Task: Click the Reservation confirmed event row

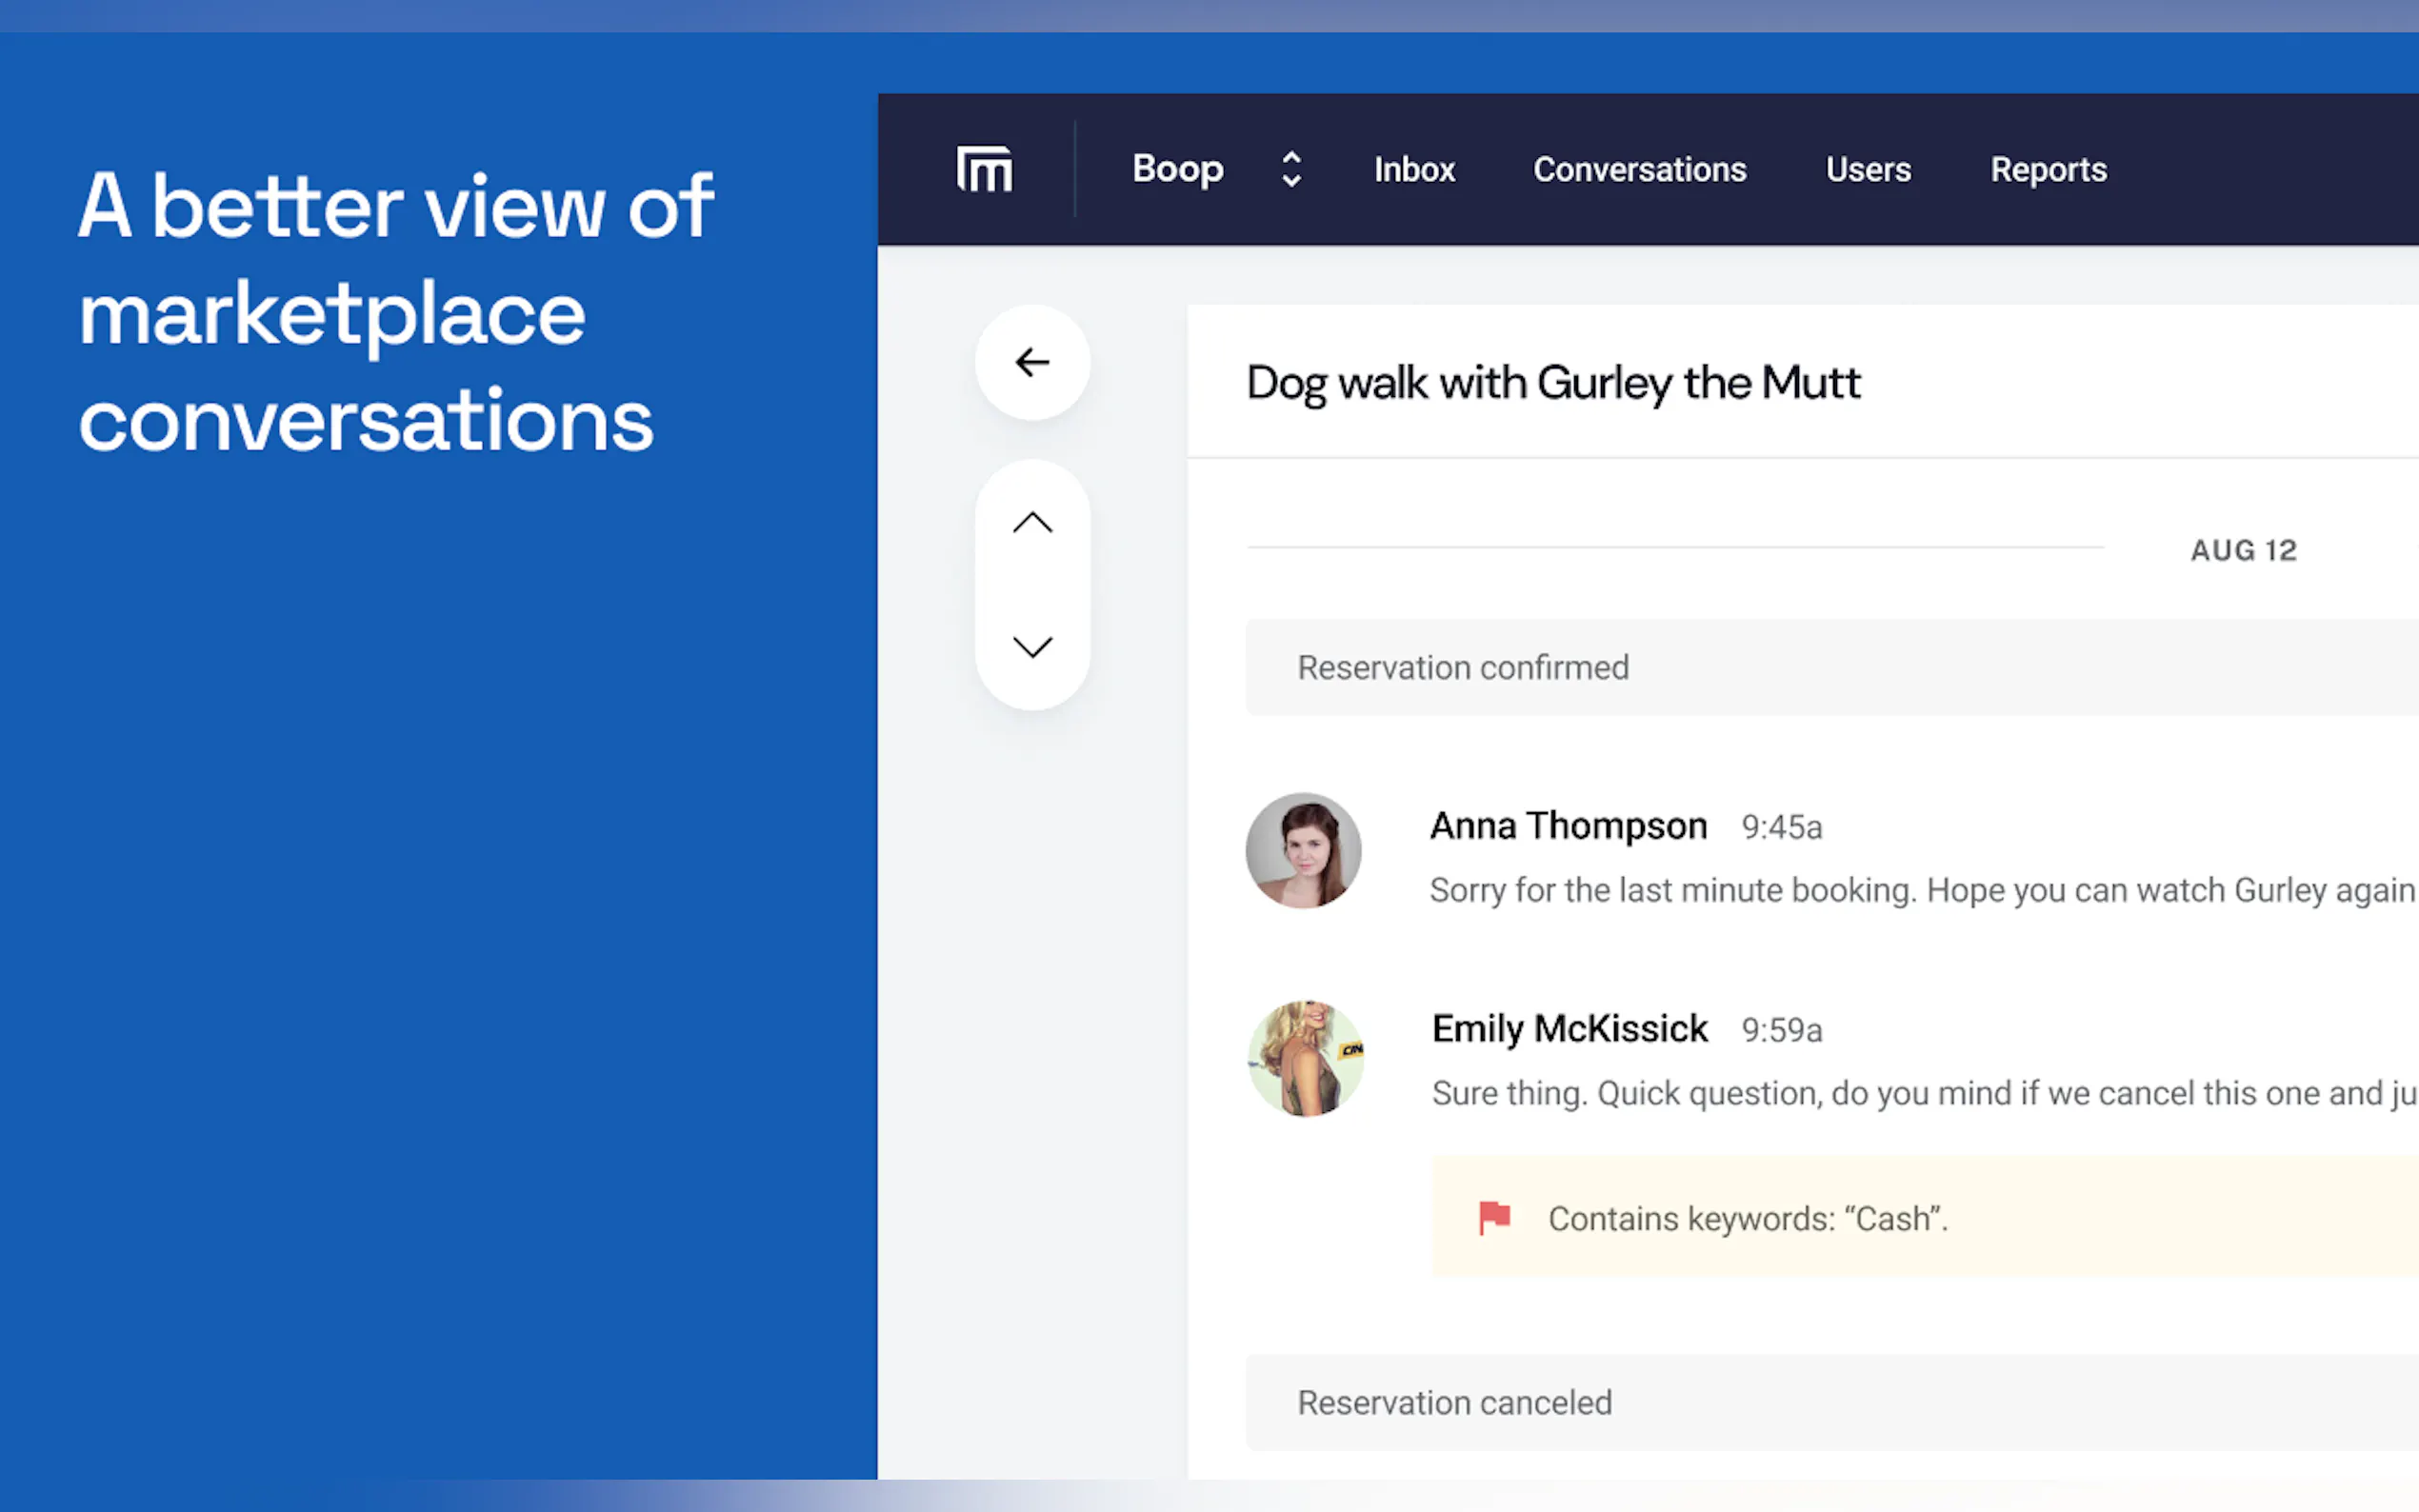Action: click(x=1462, y=667)
